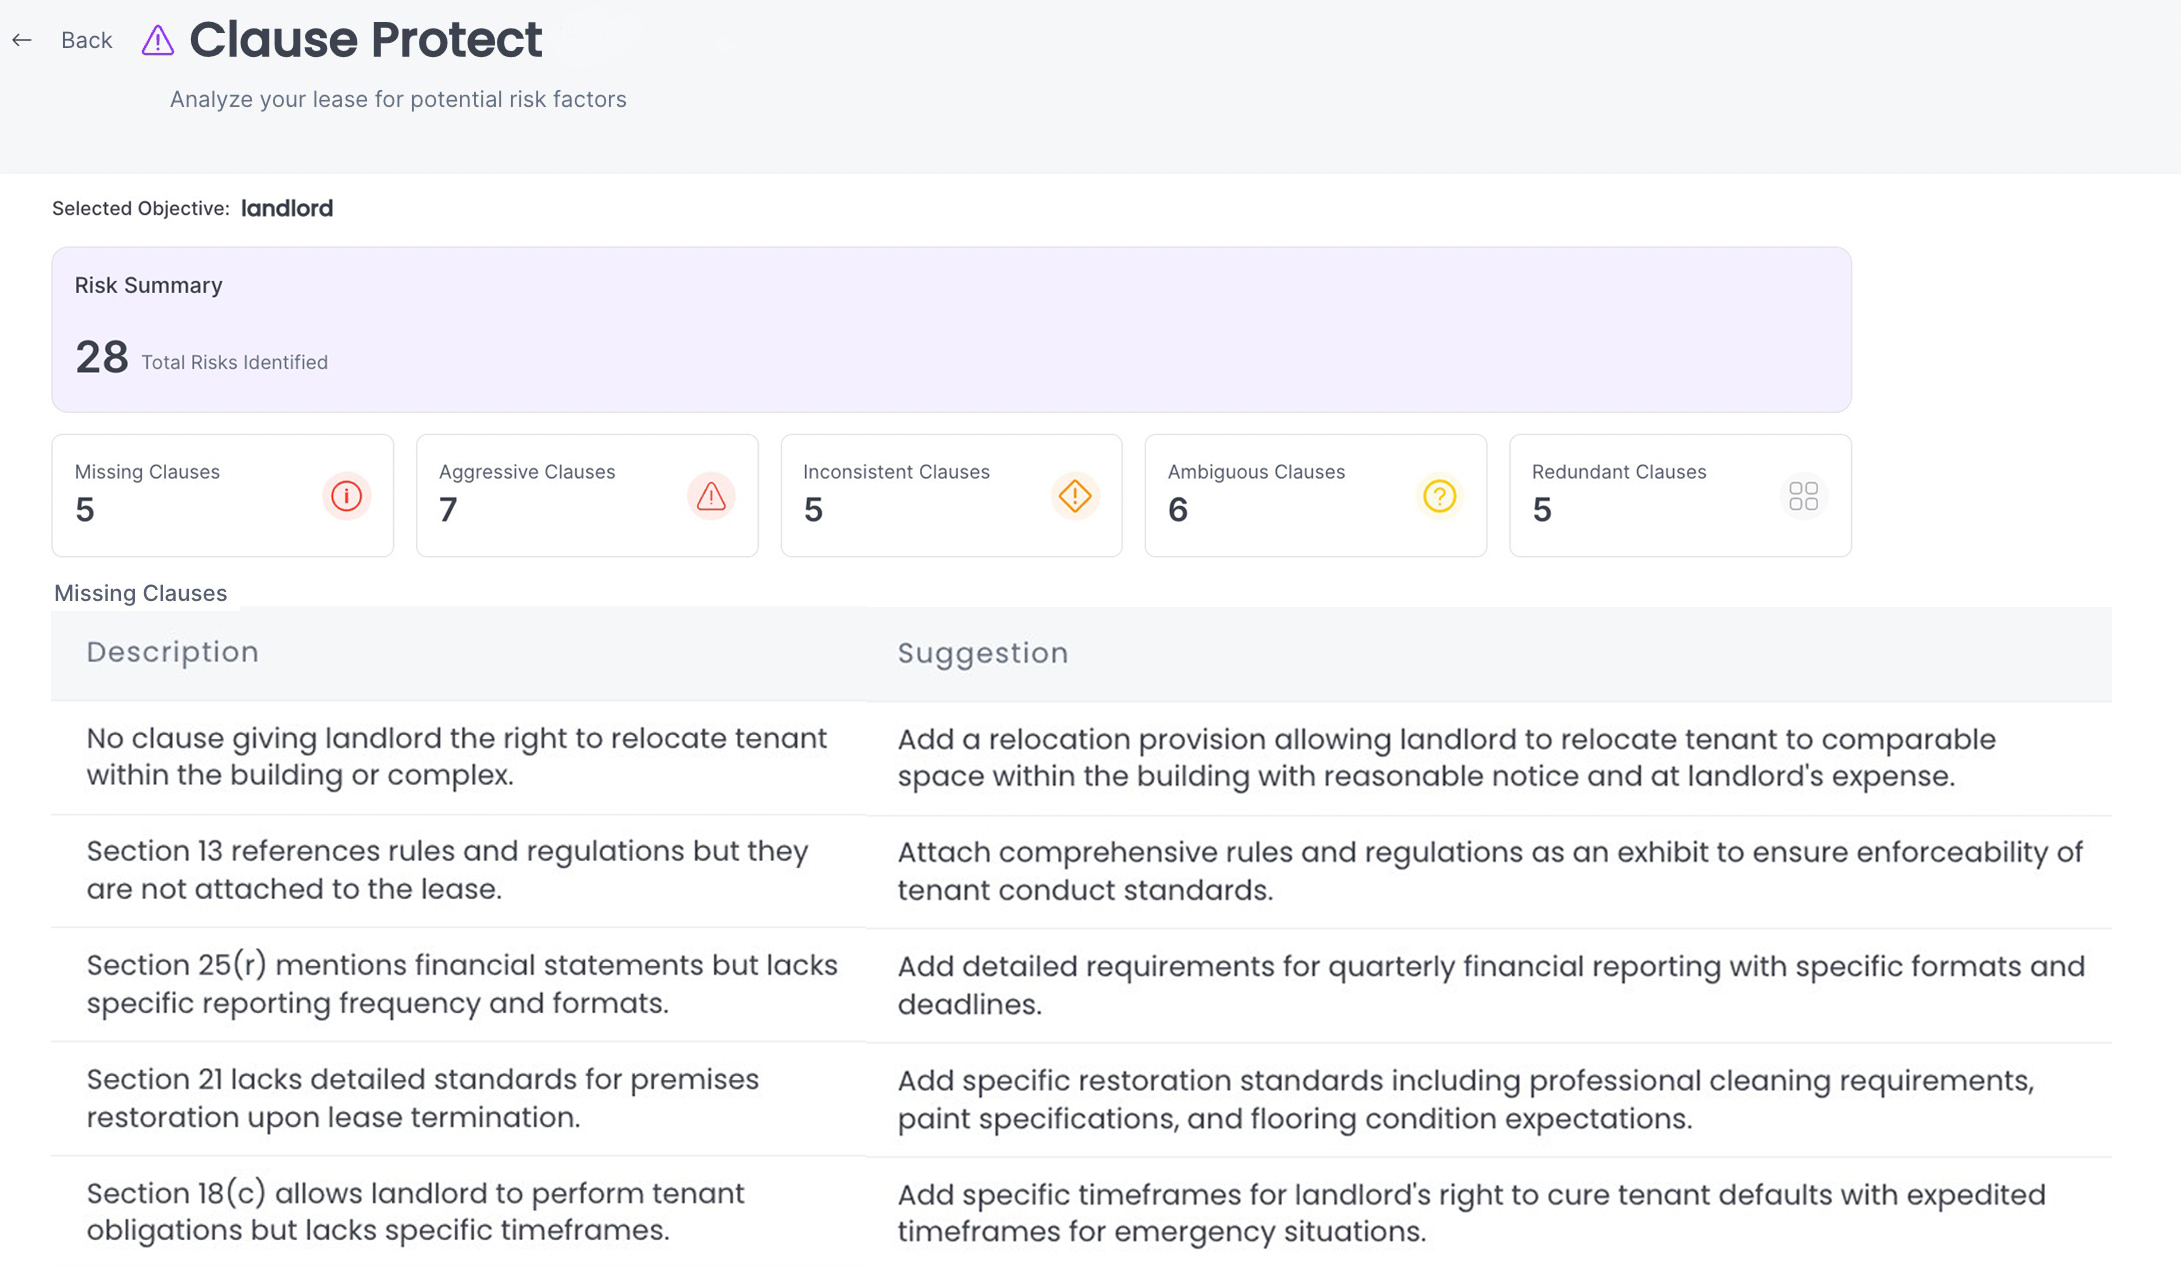Sort by the Description column header

(x=172, y=652)
